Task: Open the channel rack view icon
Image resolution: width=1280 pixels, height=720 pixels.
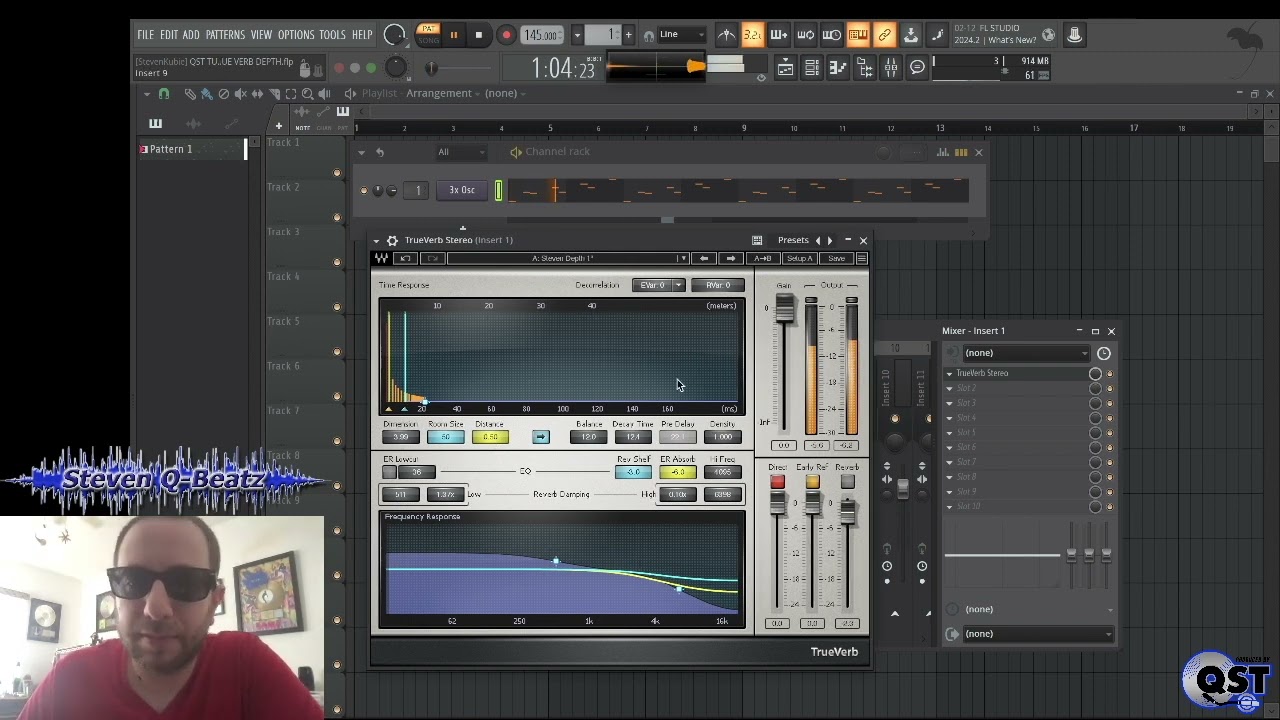Action: 812,68
